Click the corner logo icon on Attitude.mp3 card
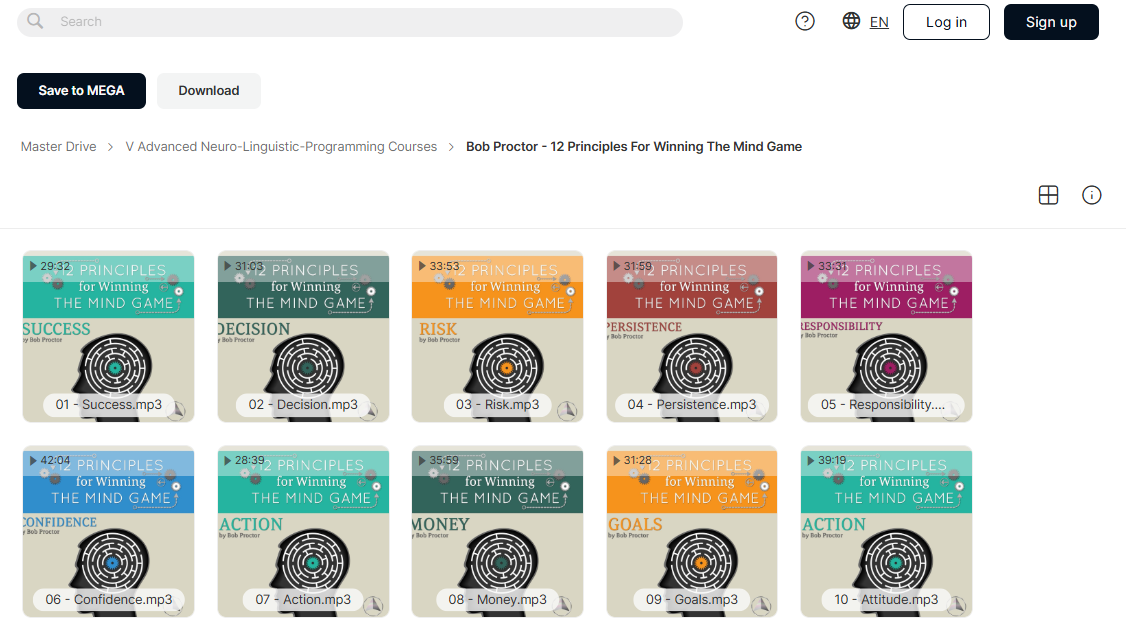 [956, 605]
